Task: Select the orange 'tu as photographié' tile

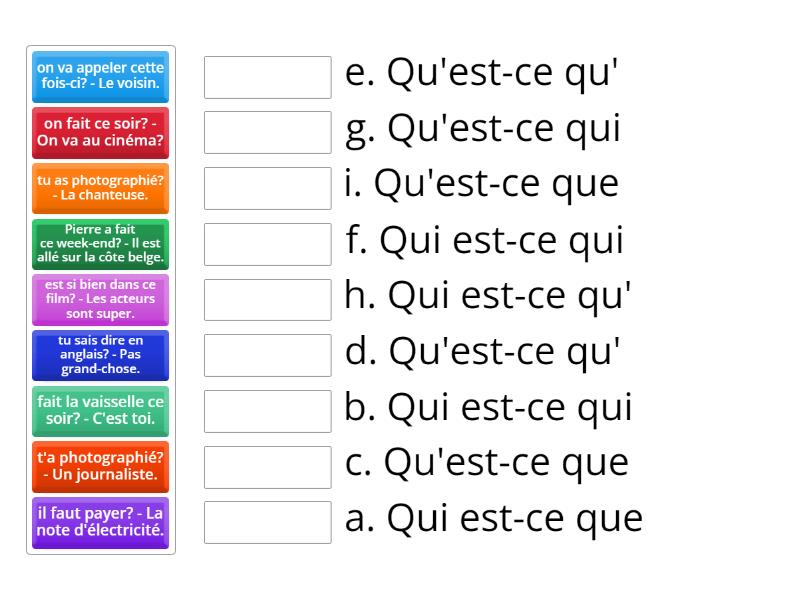Action: [x=101, y=188]
